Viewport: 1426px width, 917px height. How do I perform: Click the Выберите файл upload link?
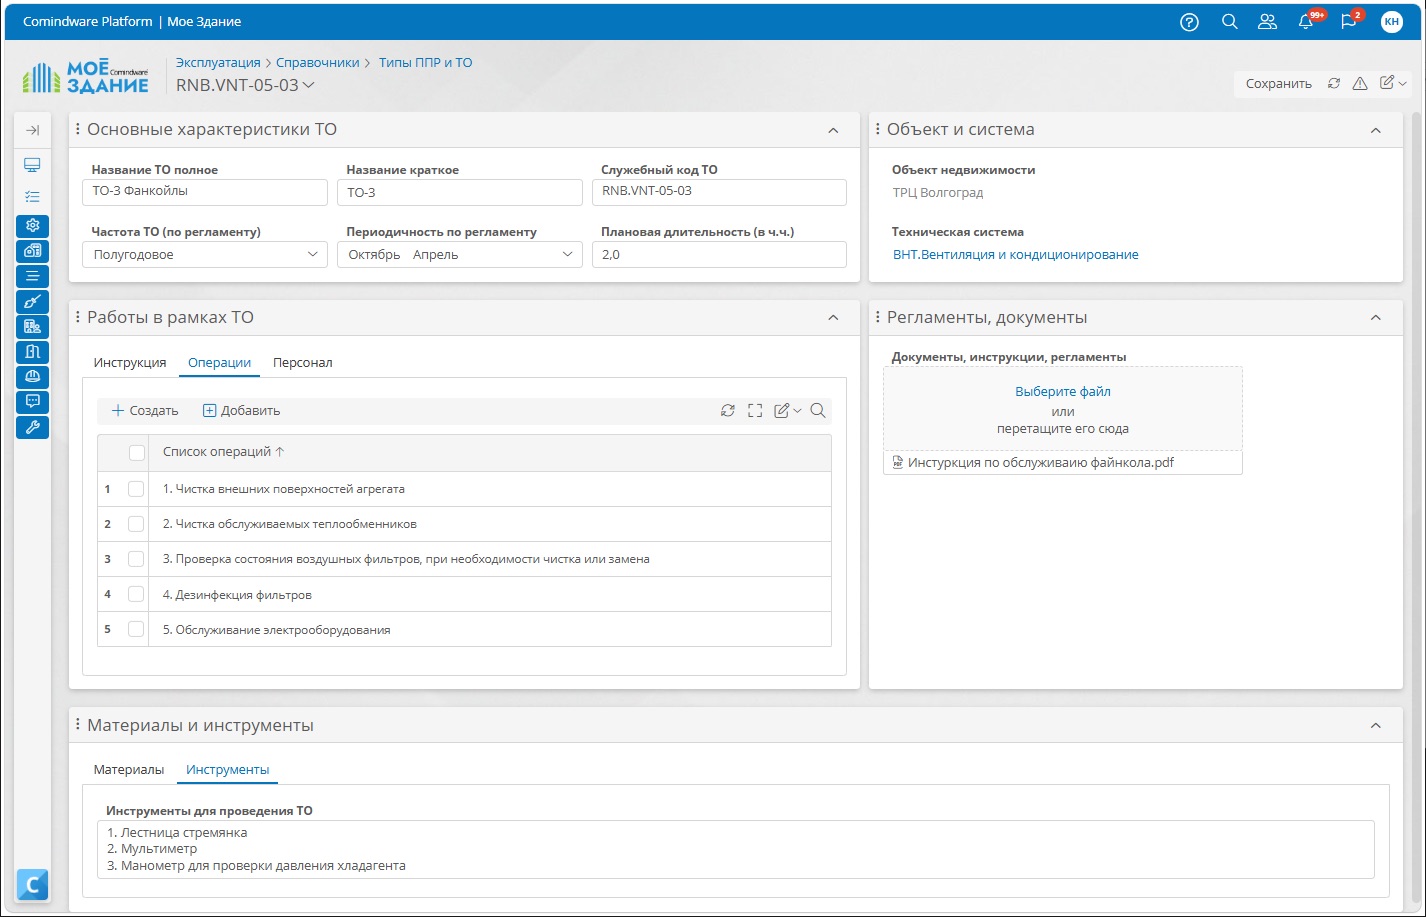click(1063, 391)
